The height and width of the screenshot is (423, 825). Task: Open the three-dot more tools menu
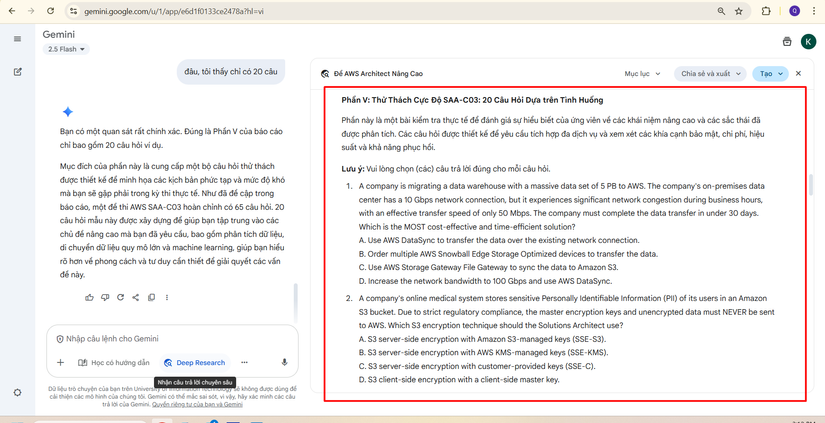pyautogui.click(x=244, y=362)
